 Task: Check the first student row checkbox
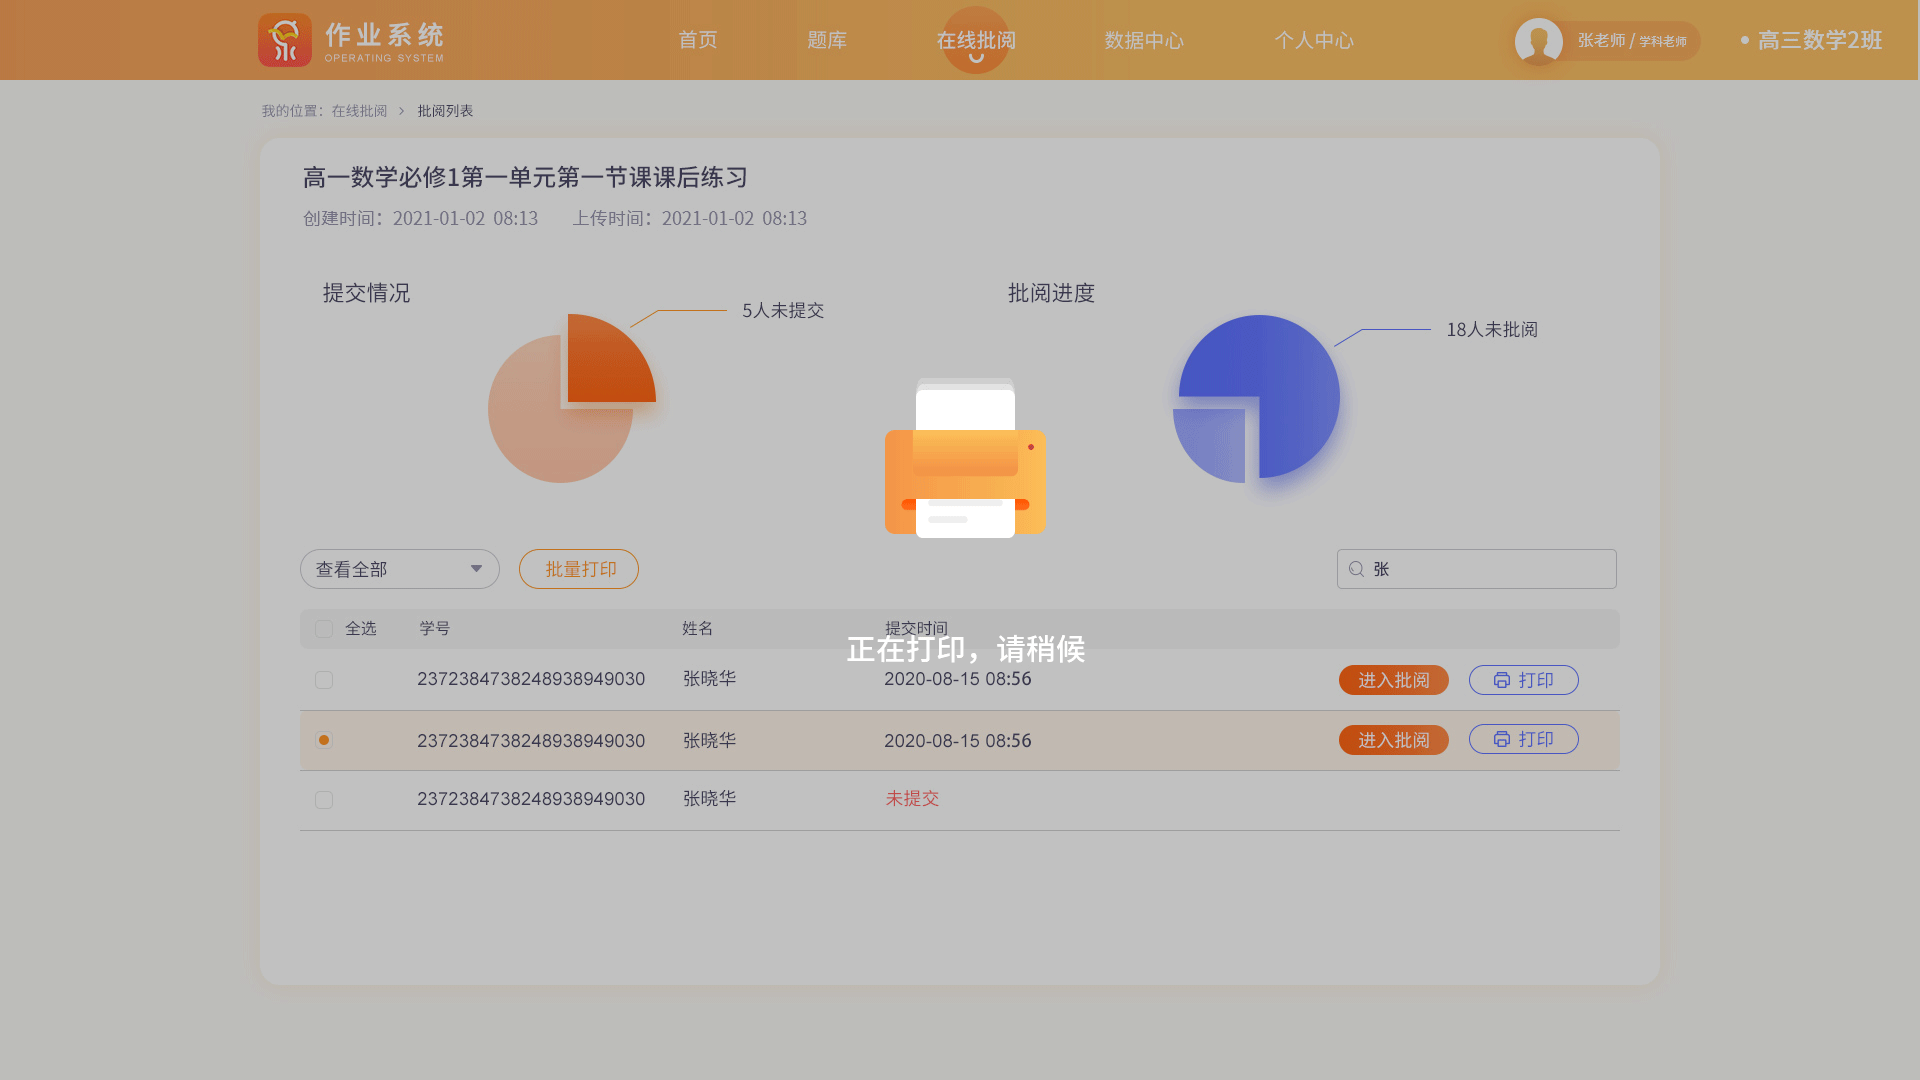pos(323,680)
